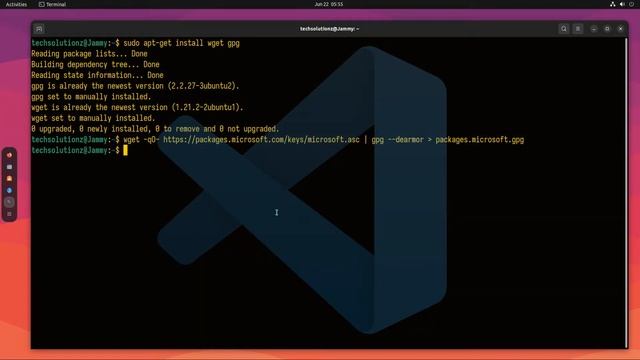Open the terminal hamburger menu
Viewport: 640px width, 360px height.
tap(578, 29)
